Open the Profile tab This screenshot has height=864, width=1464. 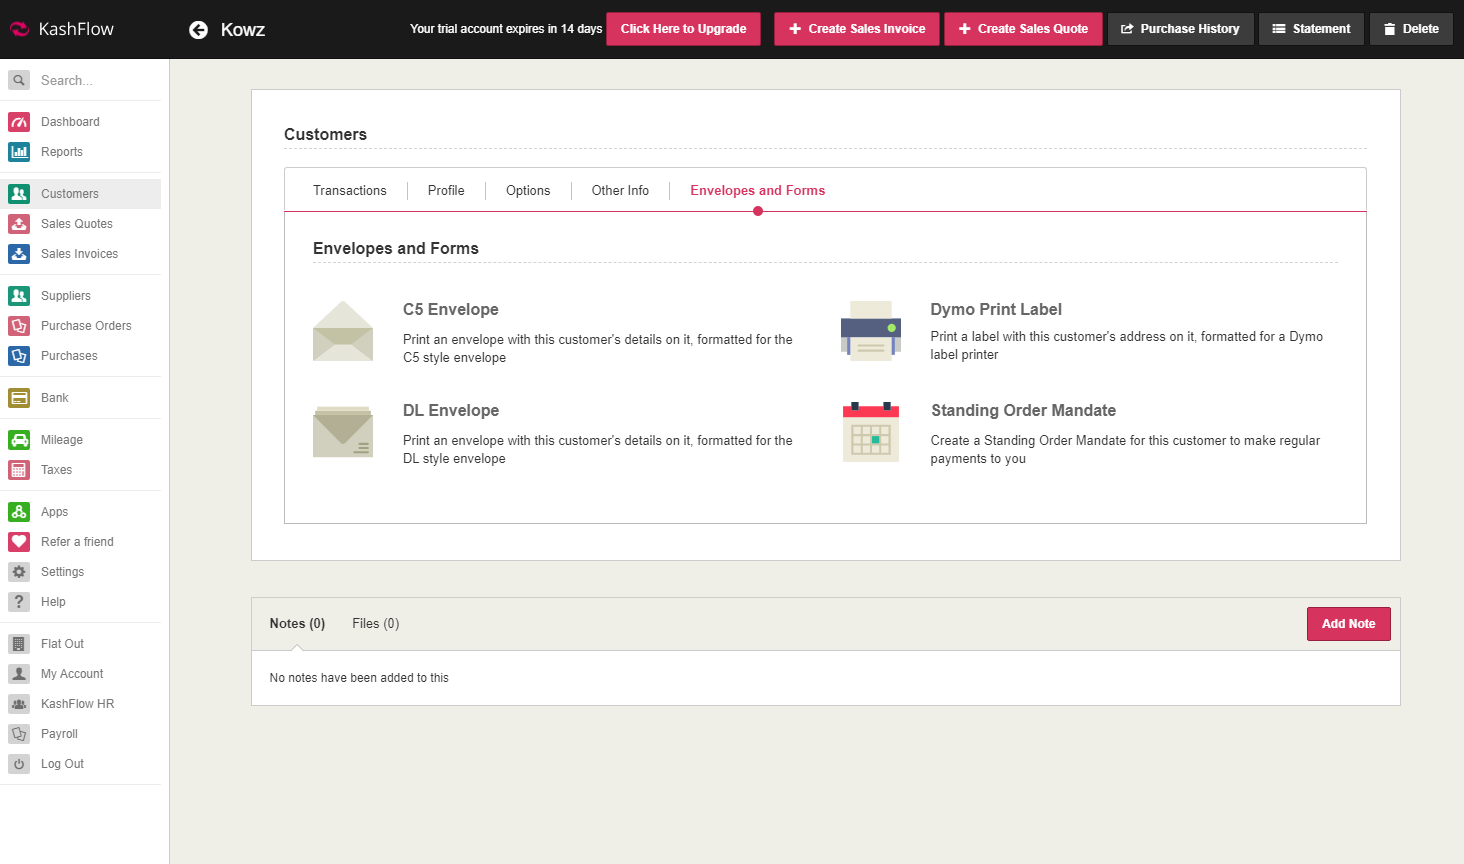[446, 191]
